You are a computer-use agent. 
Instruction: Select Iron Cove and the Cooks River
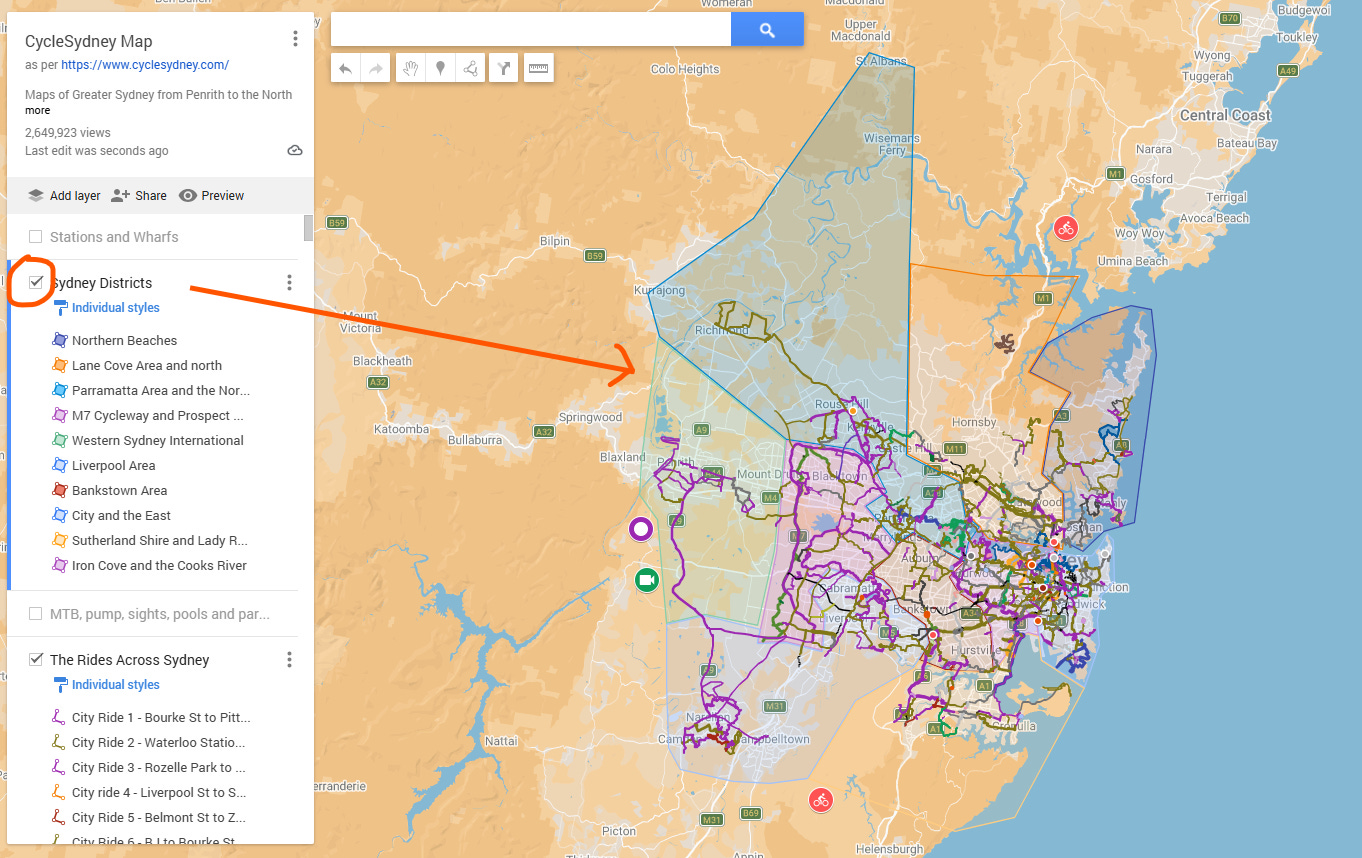pos(159,565)
